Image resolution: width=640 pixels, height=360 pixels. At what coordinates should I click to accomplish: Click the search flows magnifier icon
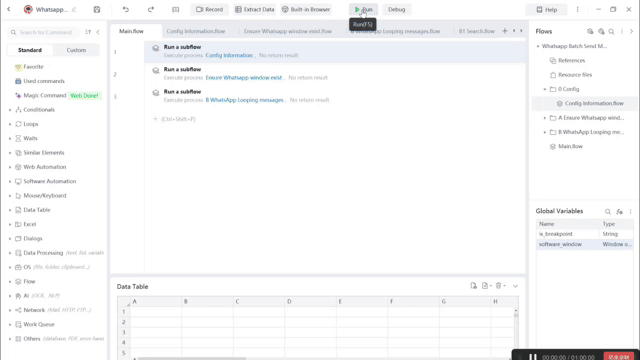click(611, 31)
